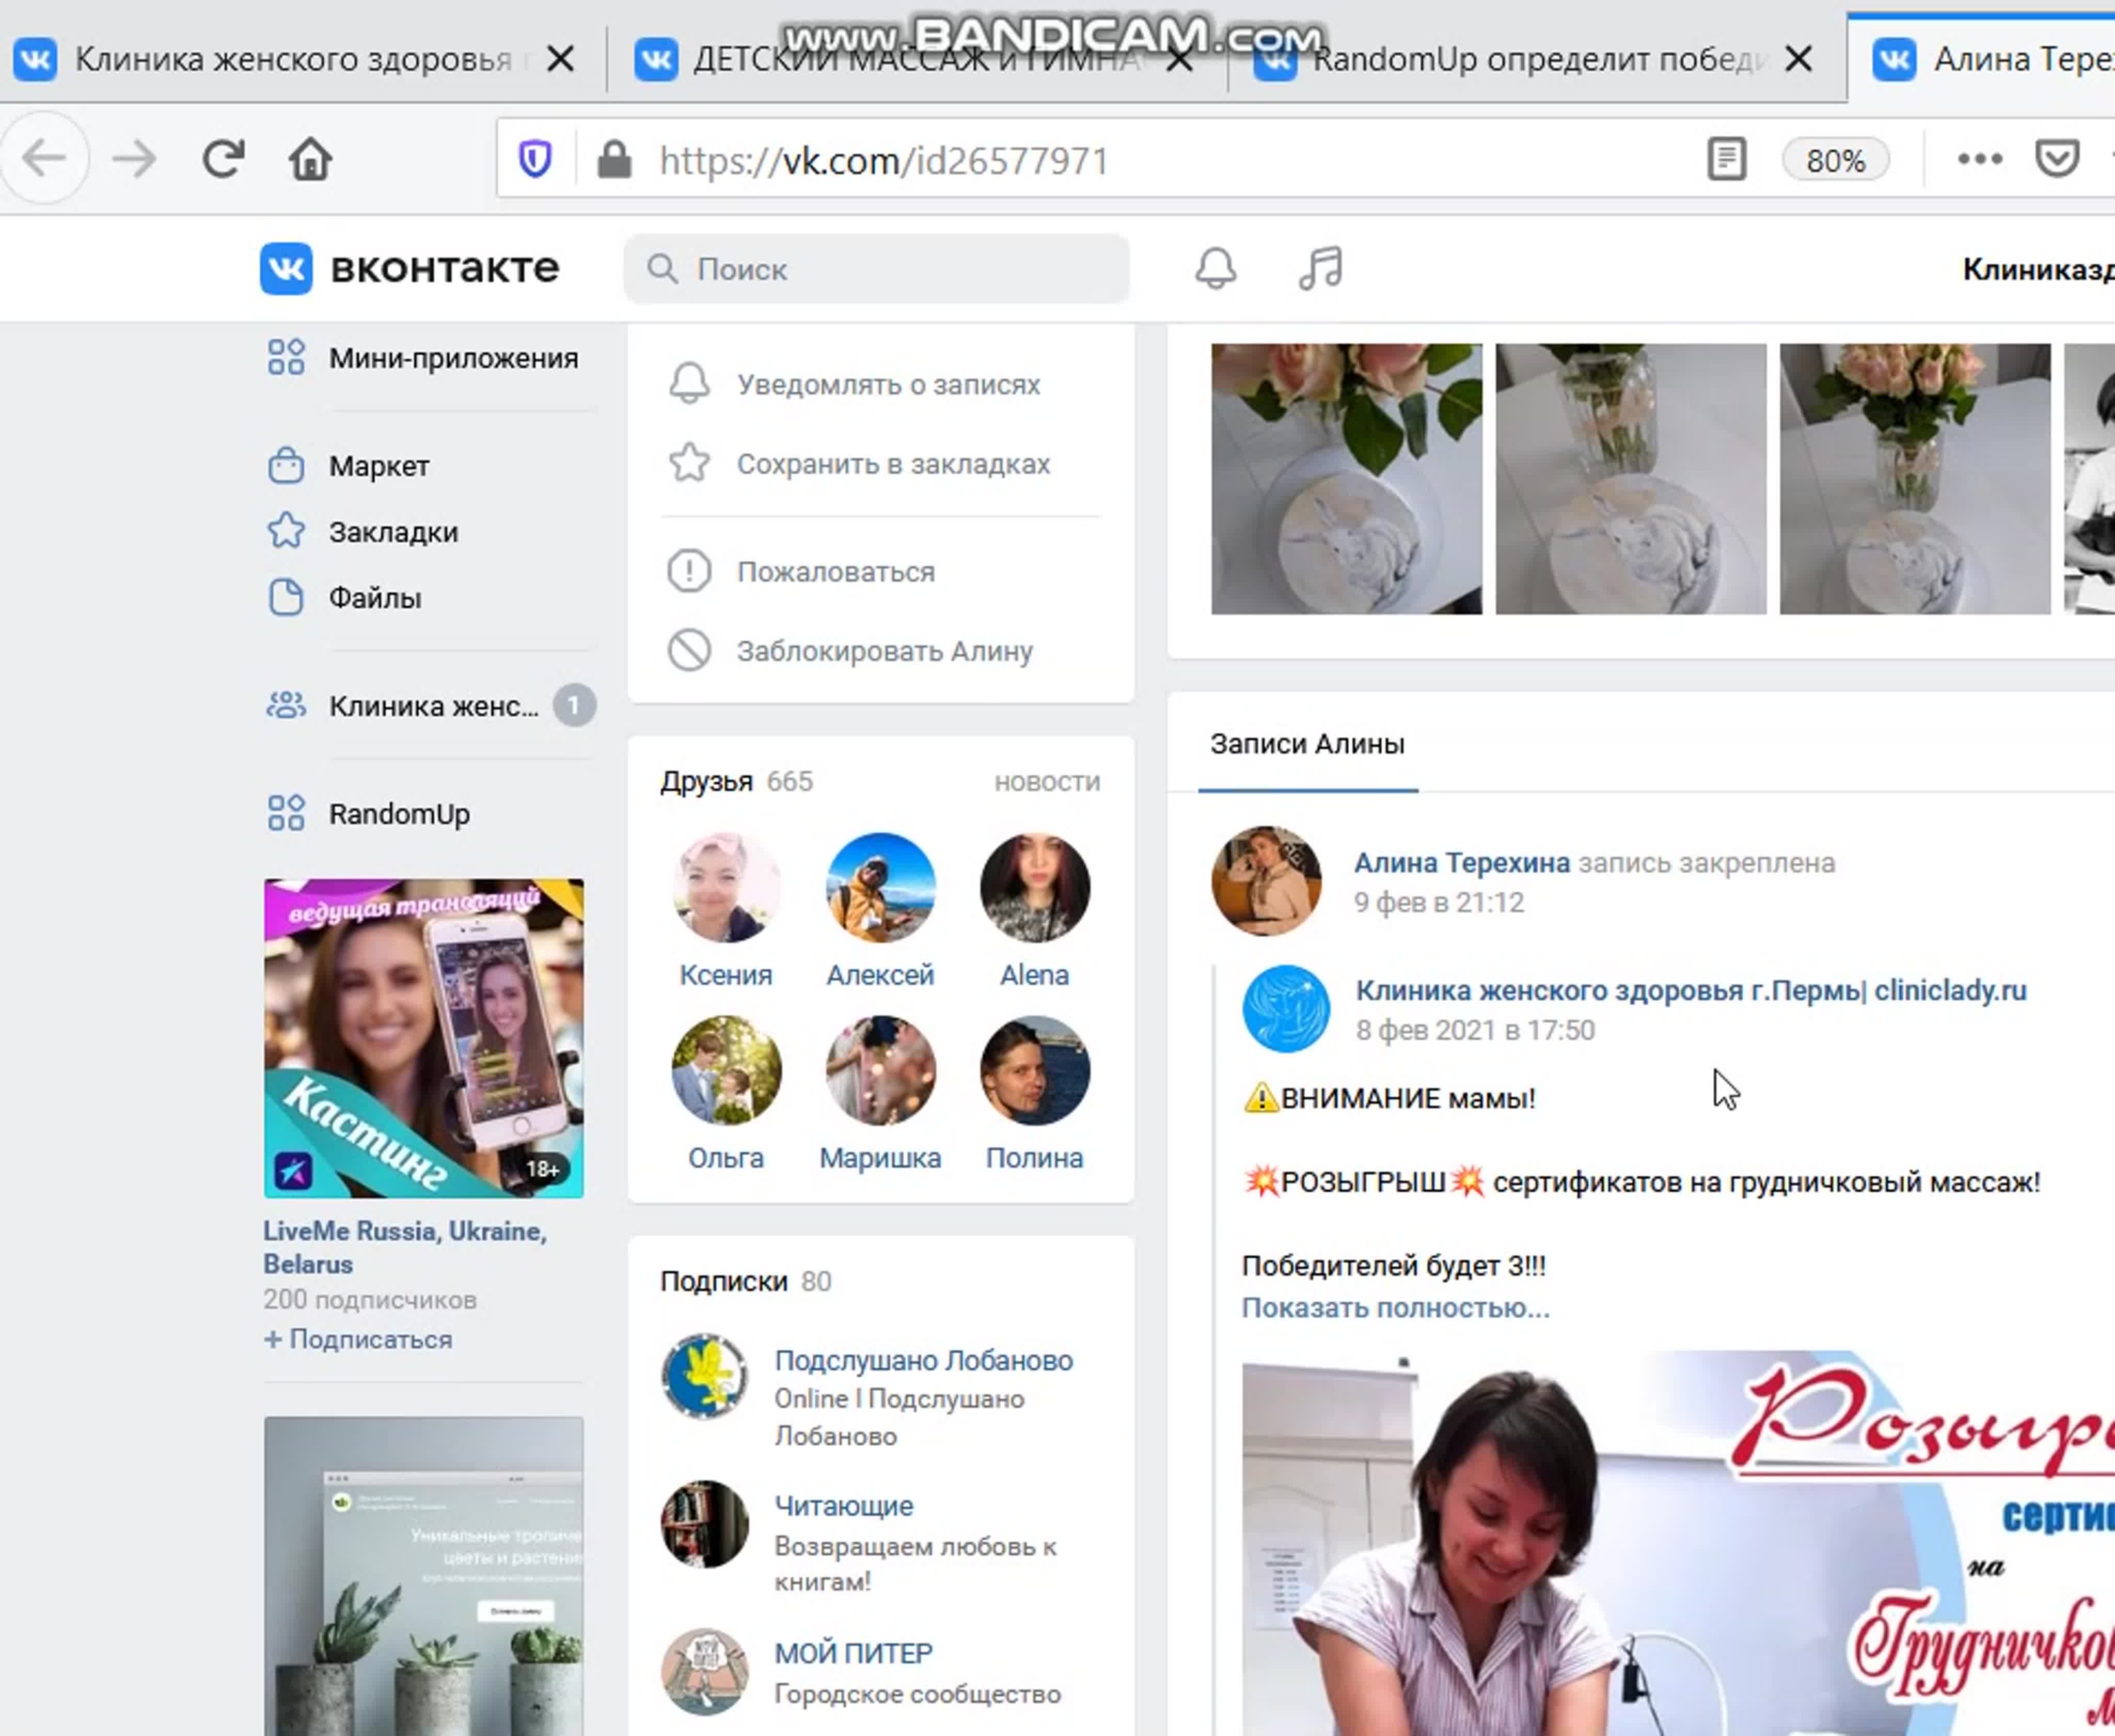Open the page actions three-dots menu
Viewport: 2115px width, 1736px height.
point(1979,159)
